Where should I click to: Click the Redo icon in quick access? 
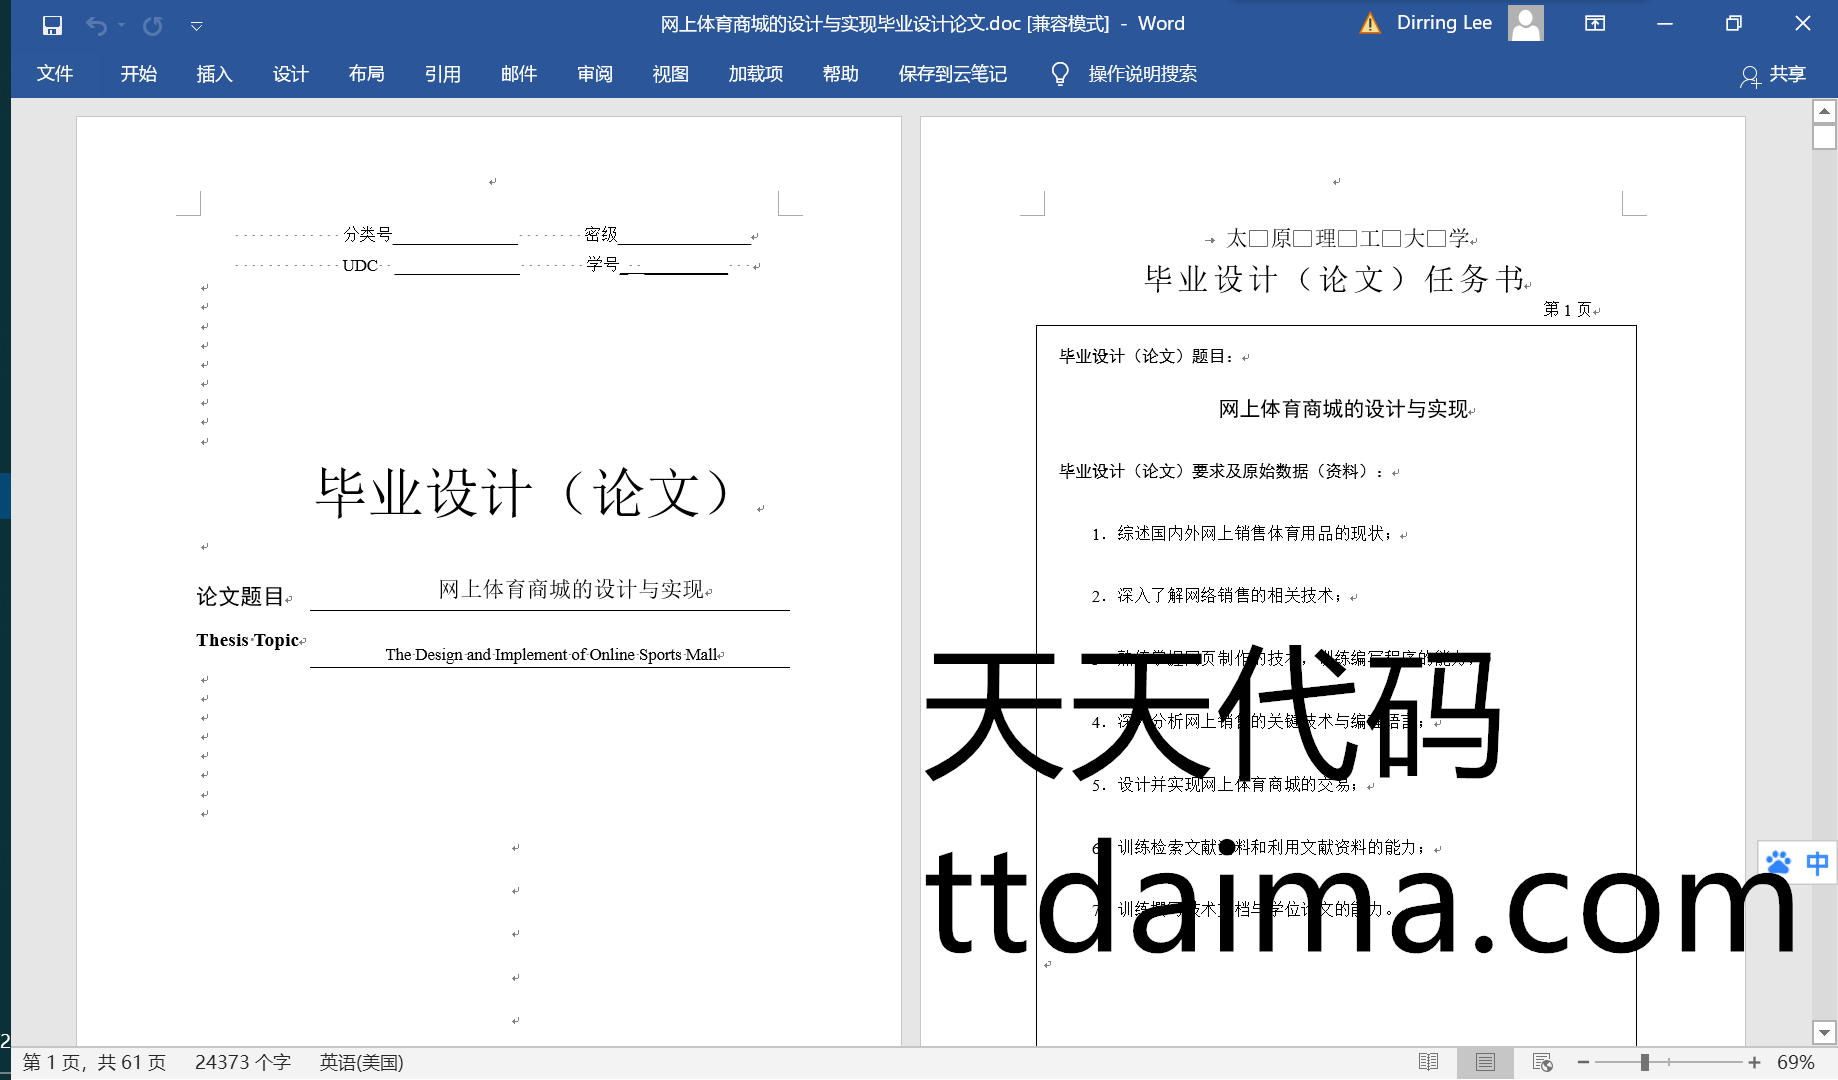coord(152,25)
